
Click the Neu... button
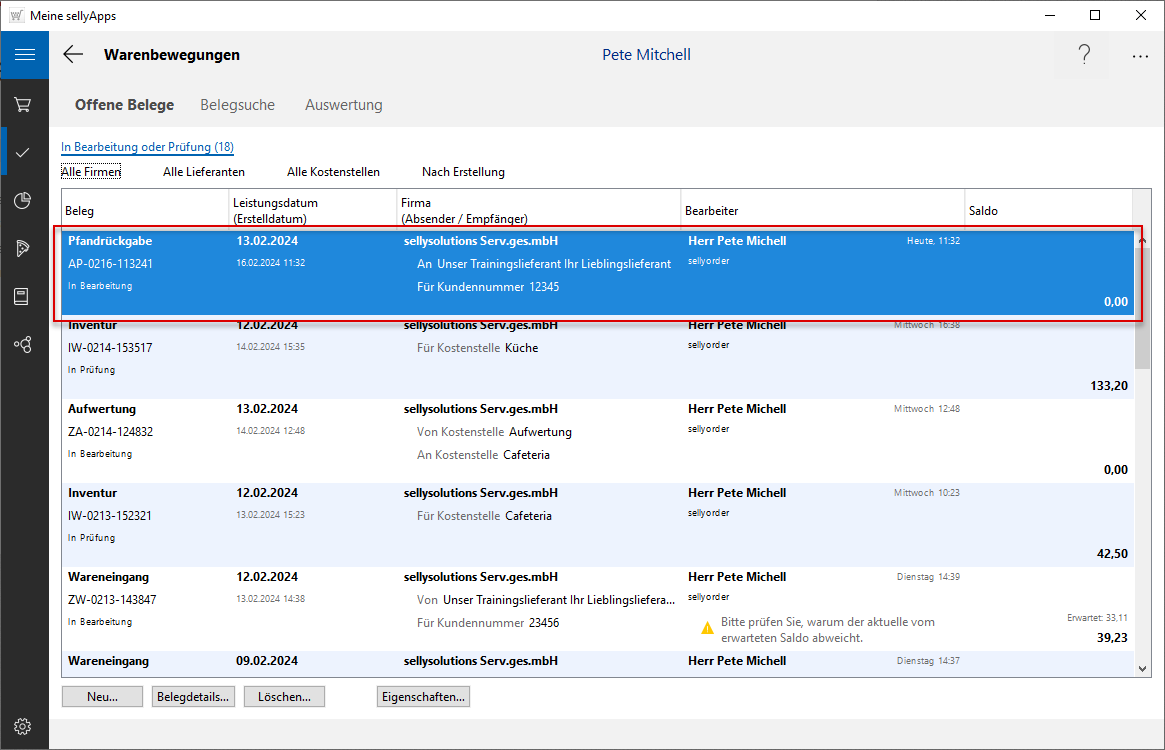[x=102, y=697]
